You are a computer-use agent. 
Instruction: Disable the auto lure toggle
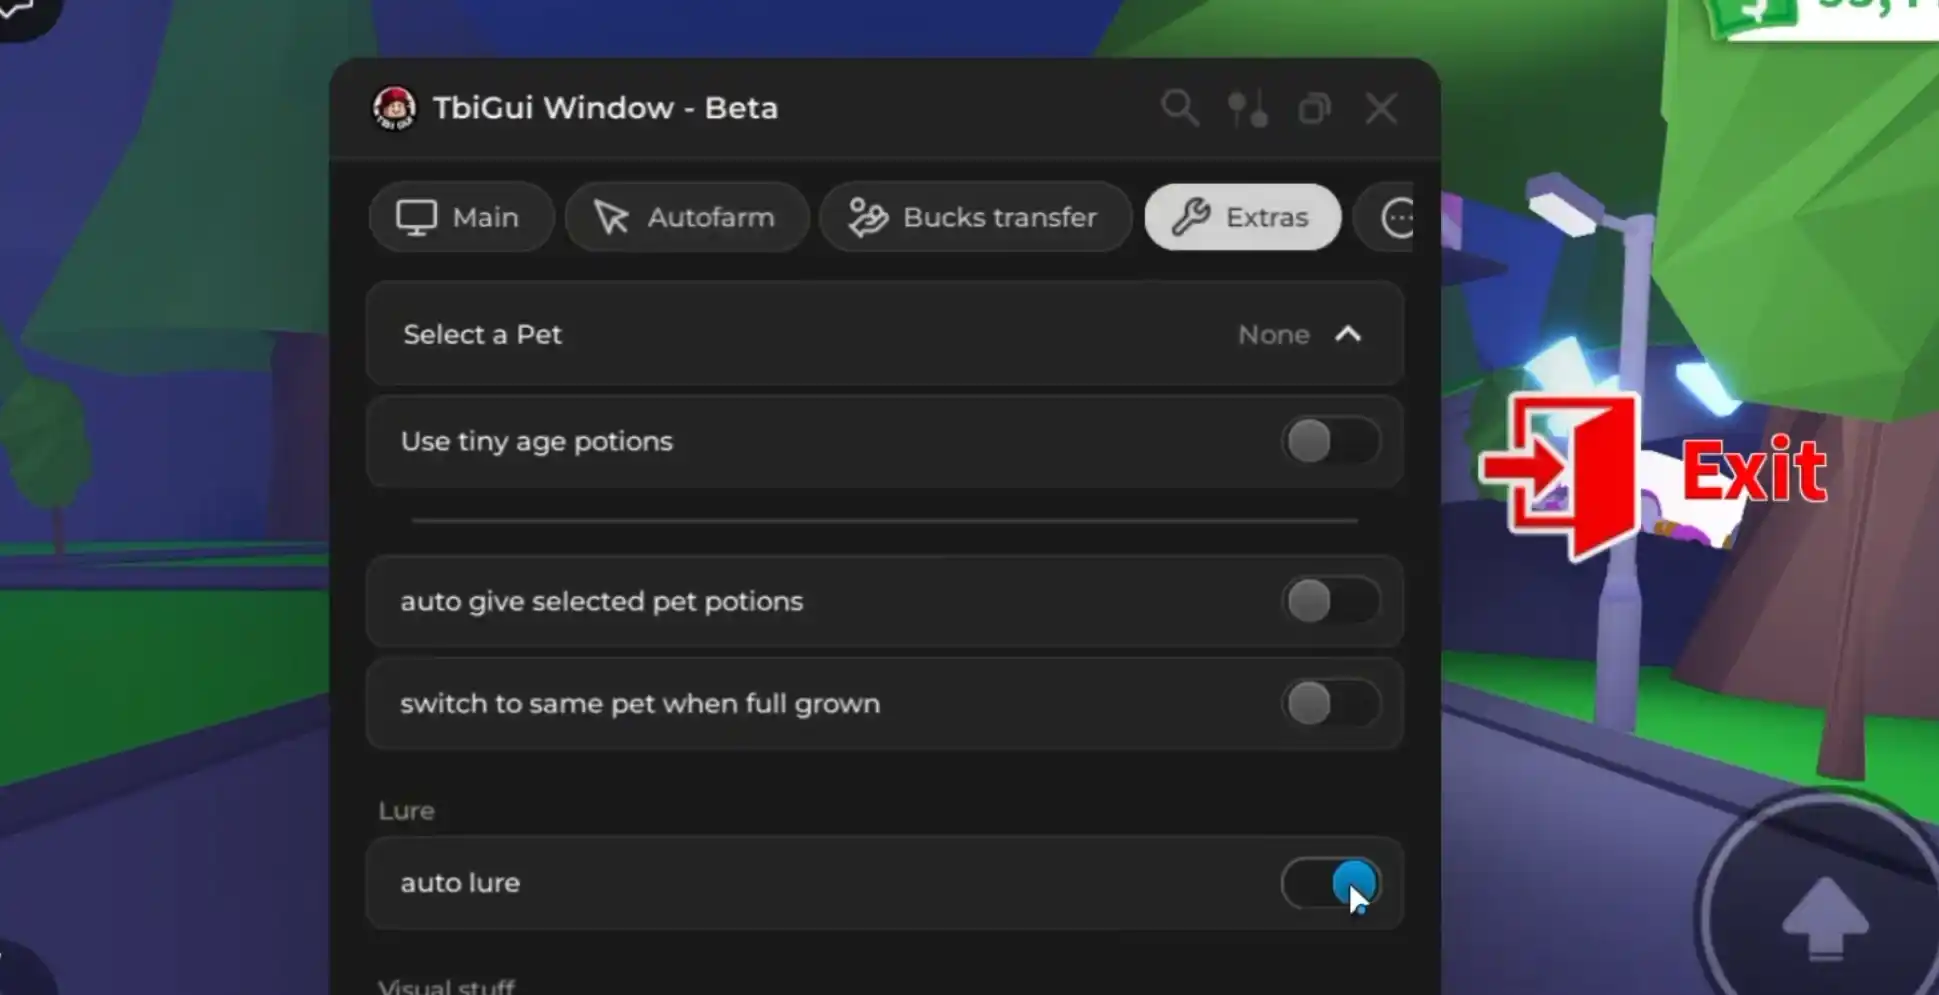[1330, 883]
